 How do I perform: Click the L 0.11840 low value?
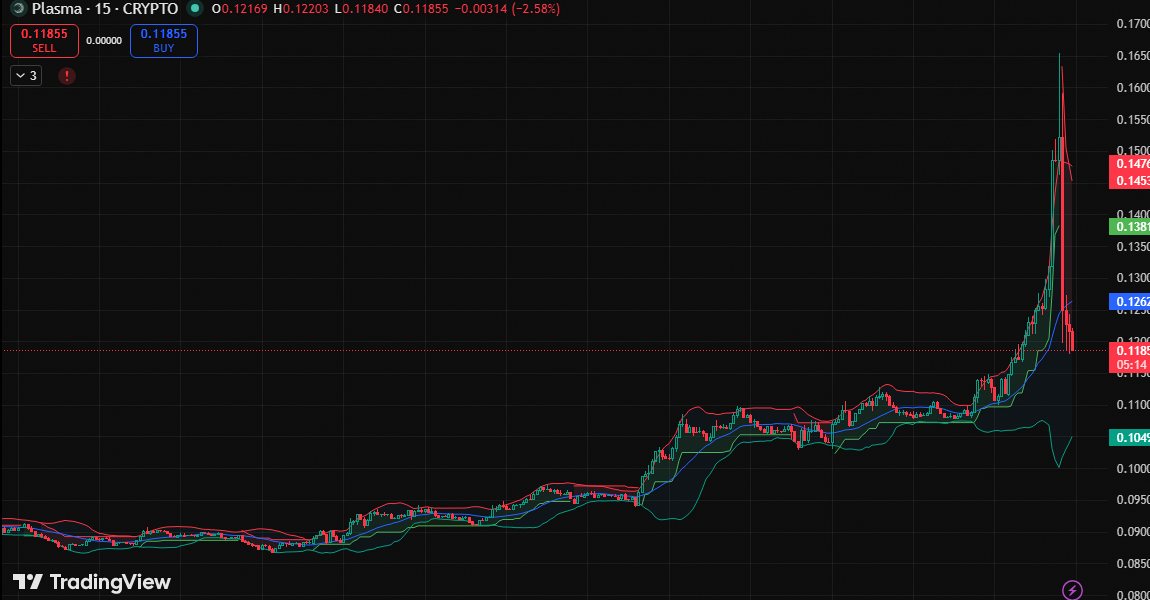[362, 9]
